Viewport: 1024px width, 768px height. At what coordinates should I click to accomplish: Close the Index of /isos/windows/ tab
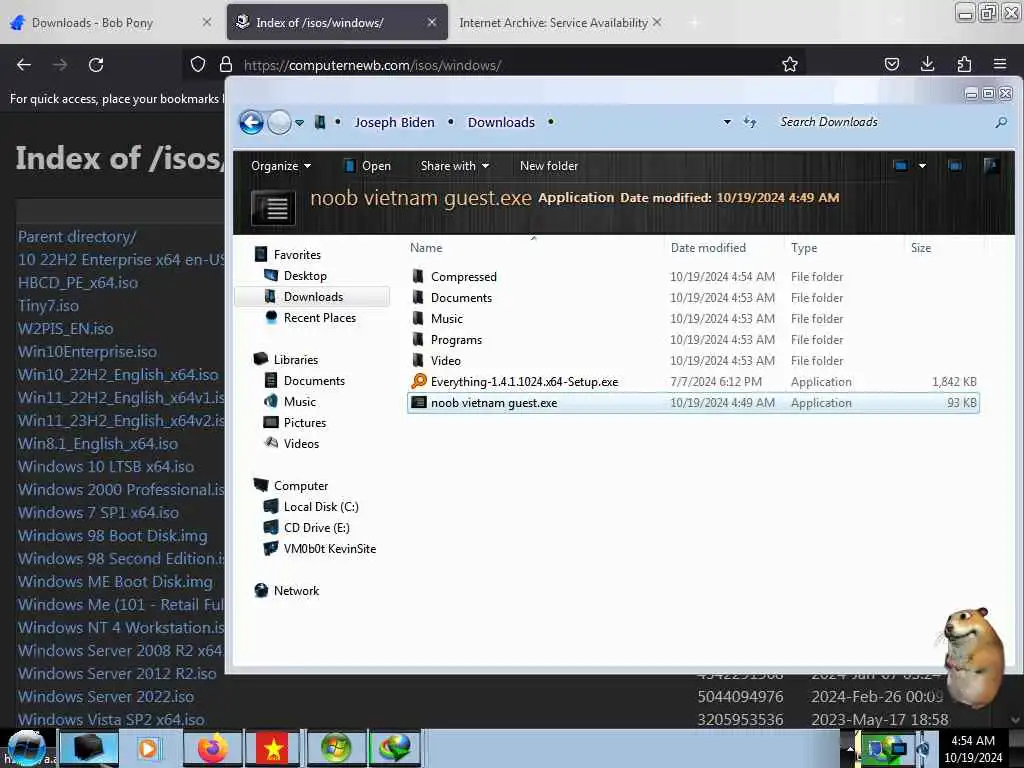(432, 22)
